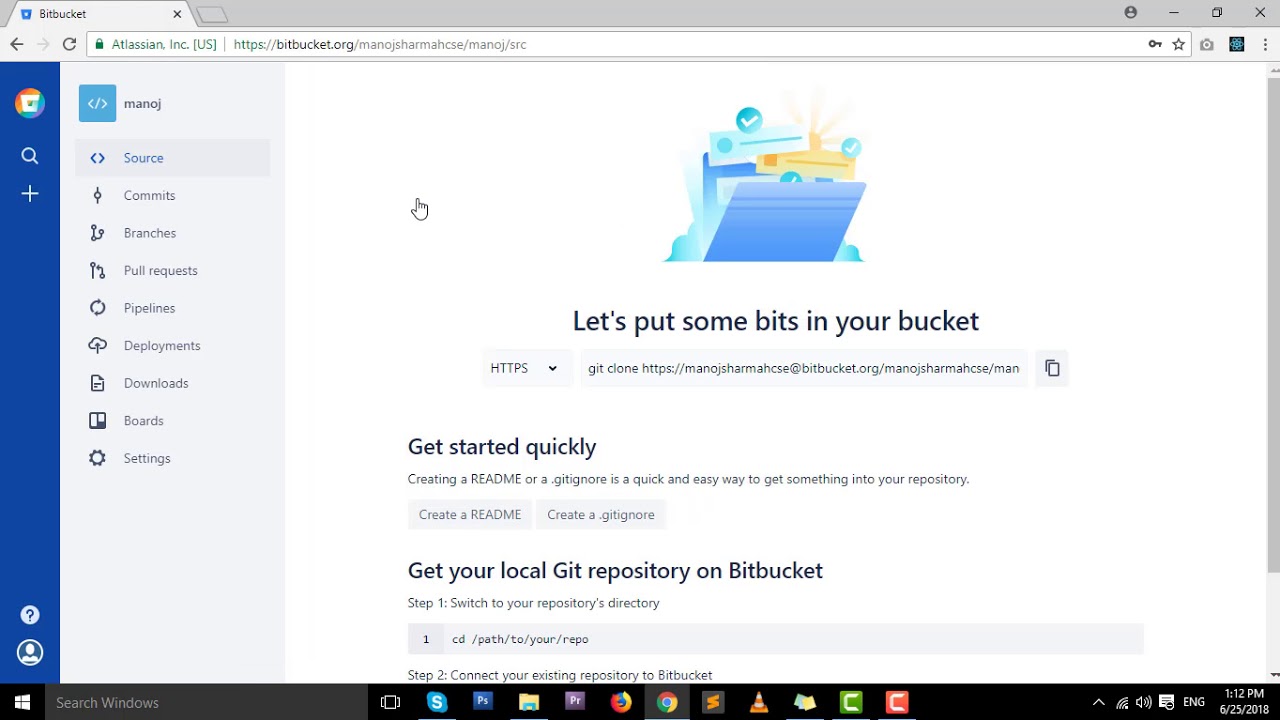
Task: Open search from the blue sidebar magnifier
Action: pos(30,156)
